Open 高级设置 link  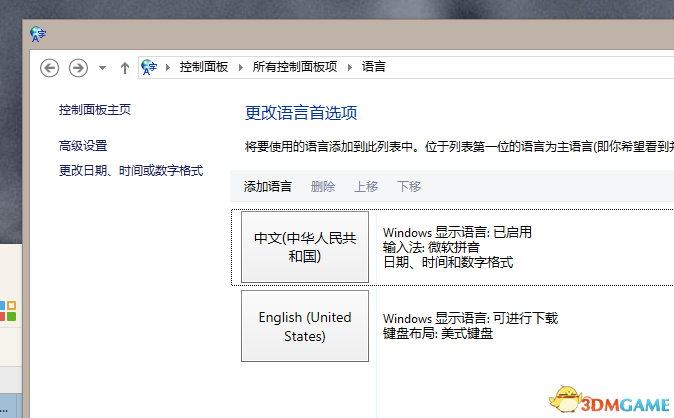[x=83, y=146]
